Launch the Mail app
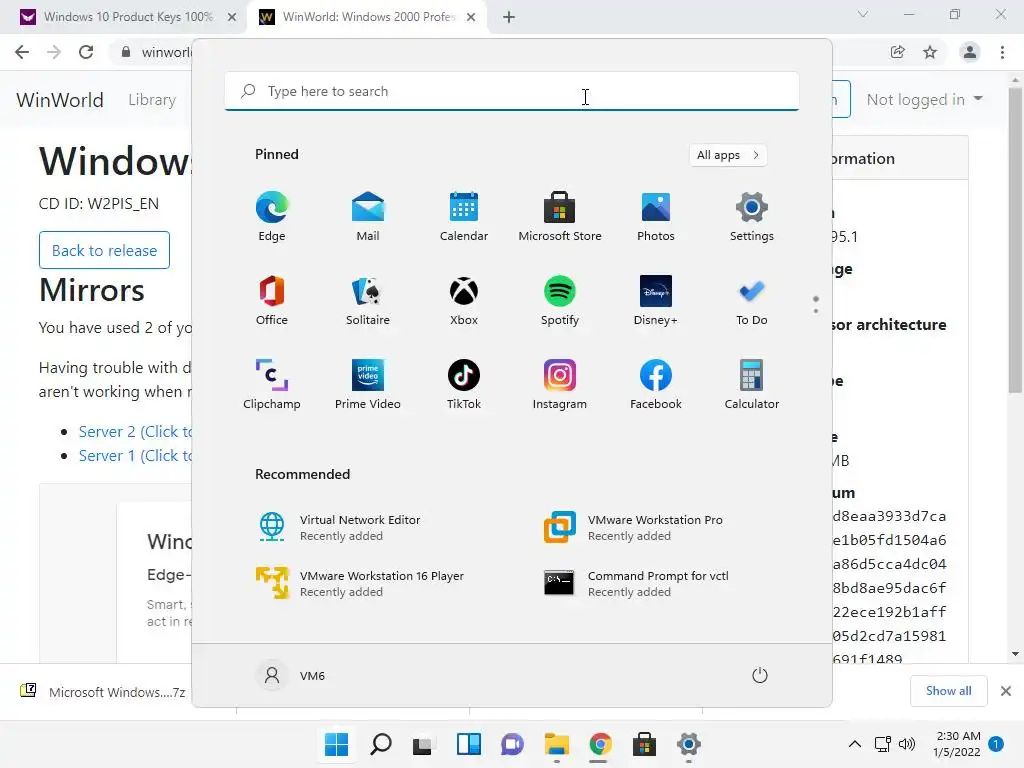1024x768 pixels. tap(368, 216)
